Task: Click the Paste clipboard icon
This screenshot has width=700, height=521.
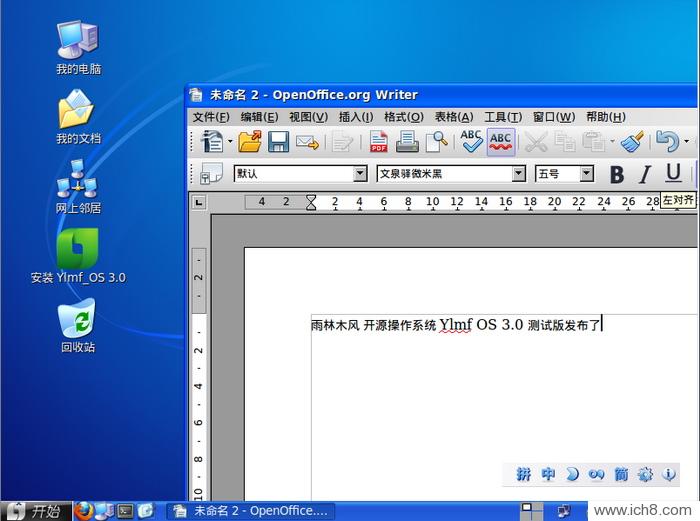Action: coord(594,142)
